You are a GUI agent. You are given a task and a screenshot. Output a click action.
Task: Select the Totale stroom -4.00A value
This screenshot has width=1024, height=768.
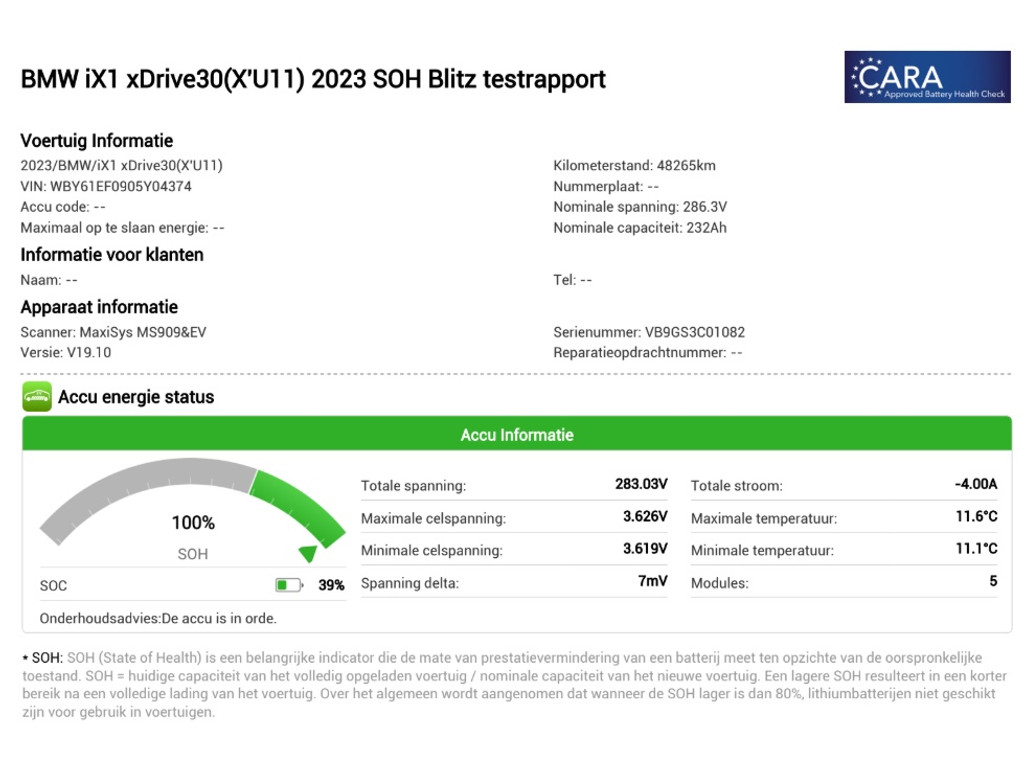975,485
